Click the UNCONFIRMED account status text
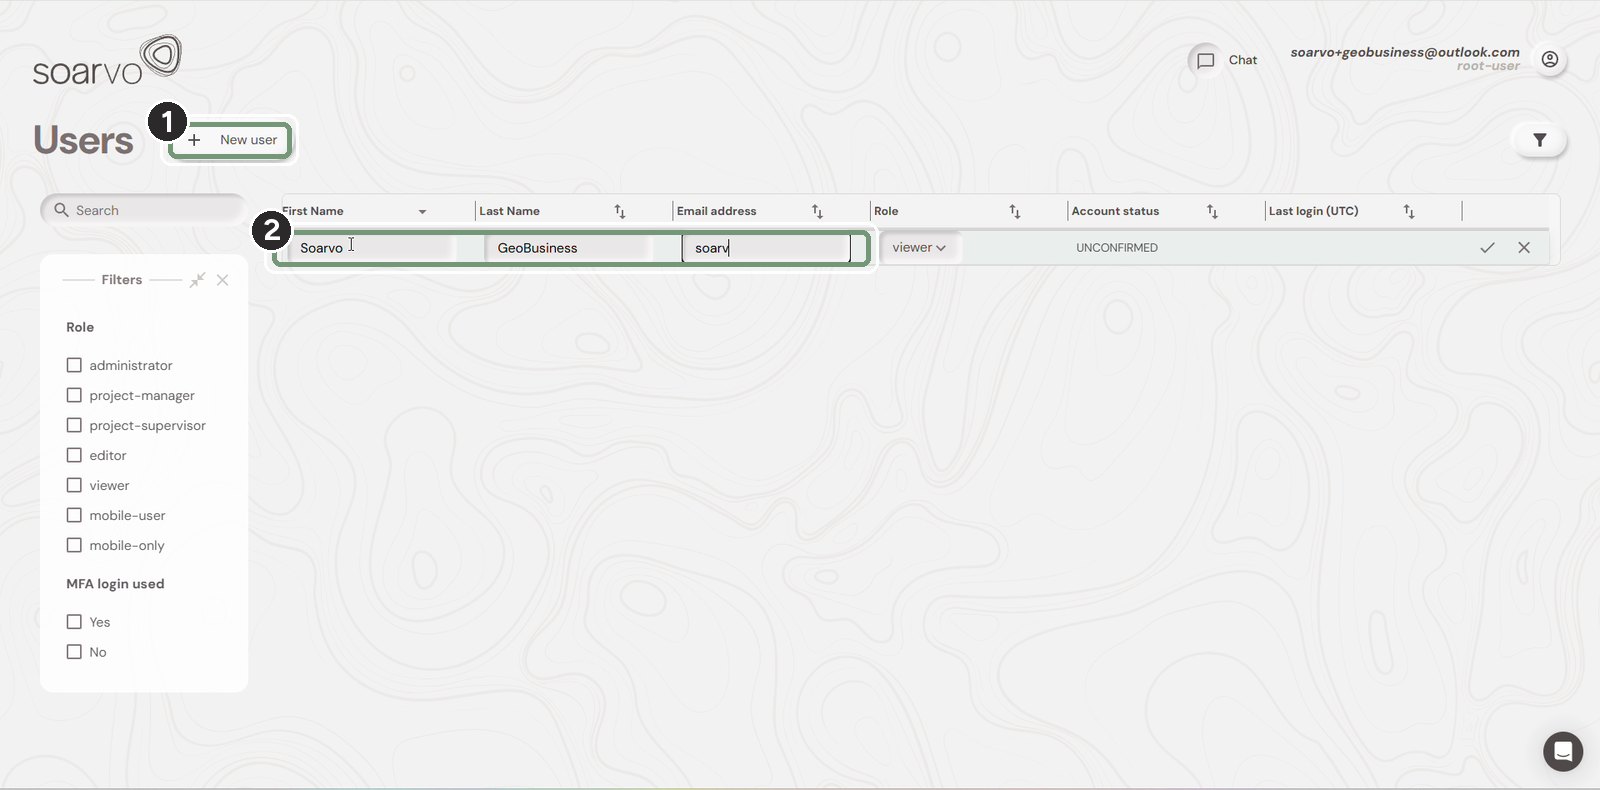This screenshot has width=1600, height=790. click(1117, 248)
